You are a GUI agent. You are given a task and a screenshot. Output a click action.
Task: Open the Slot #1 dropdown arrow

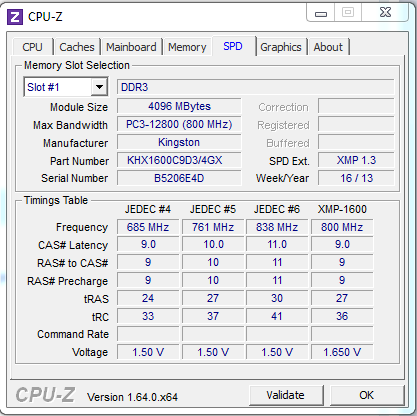[99, 87]
